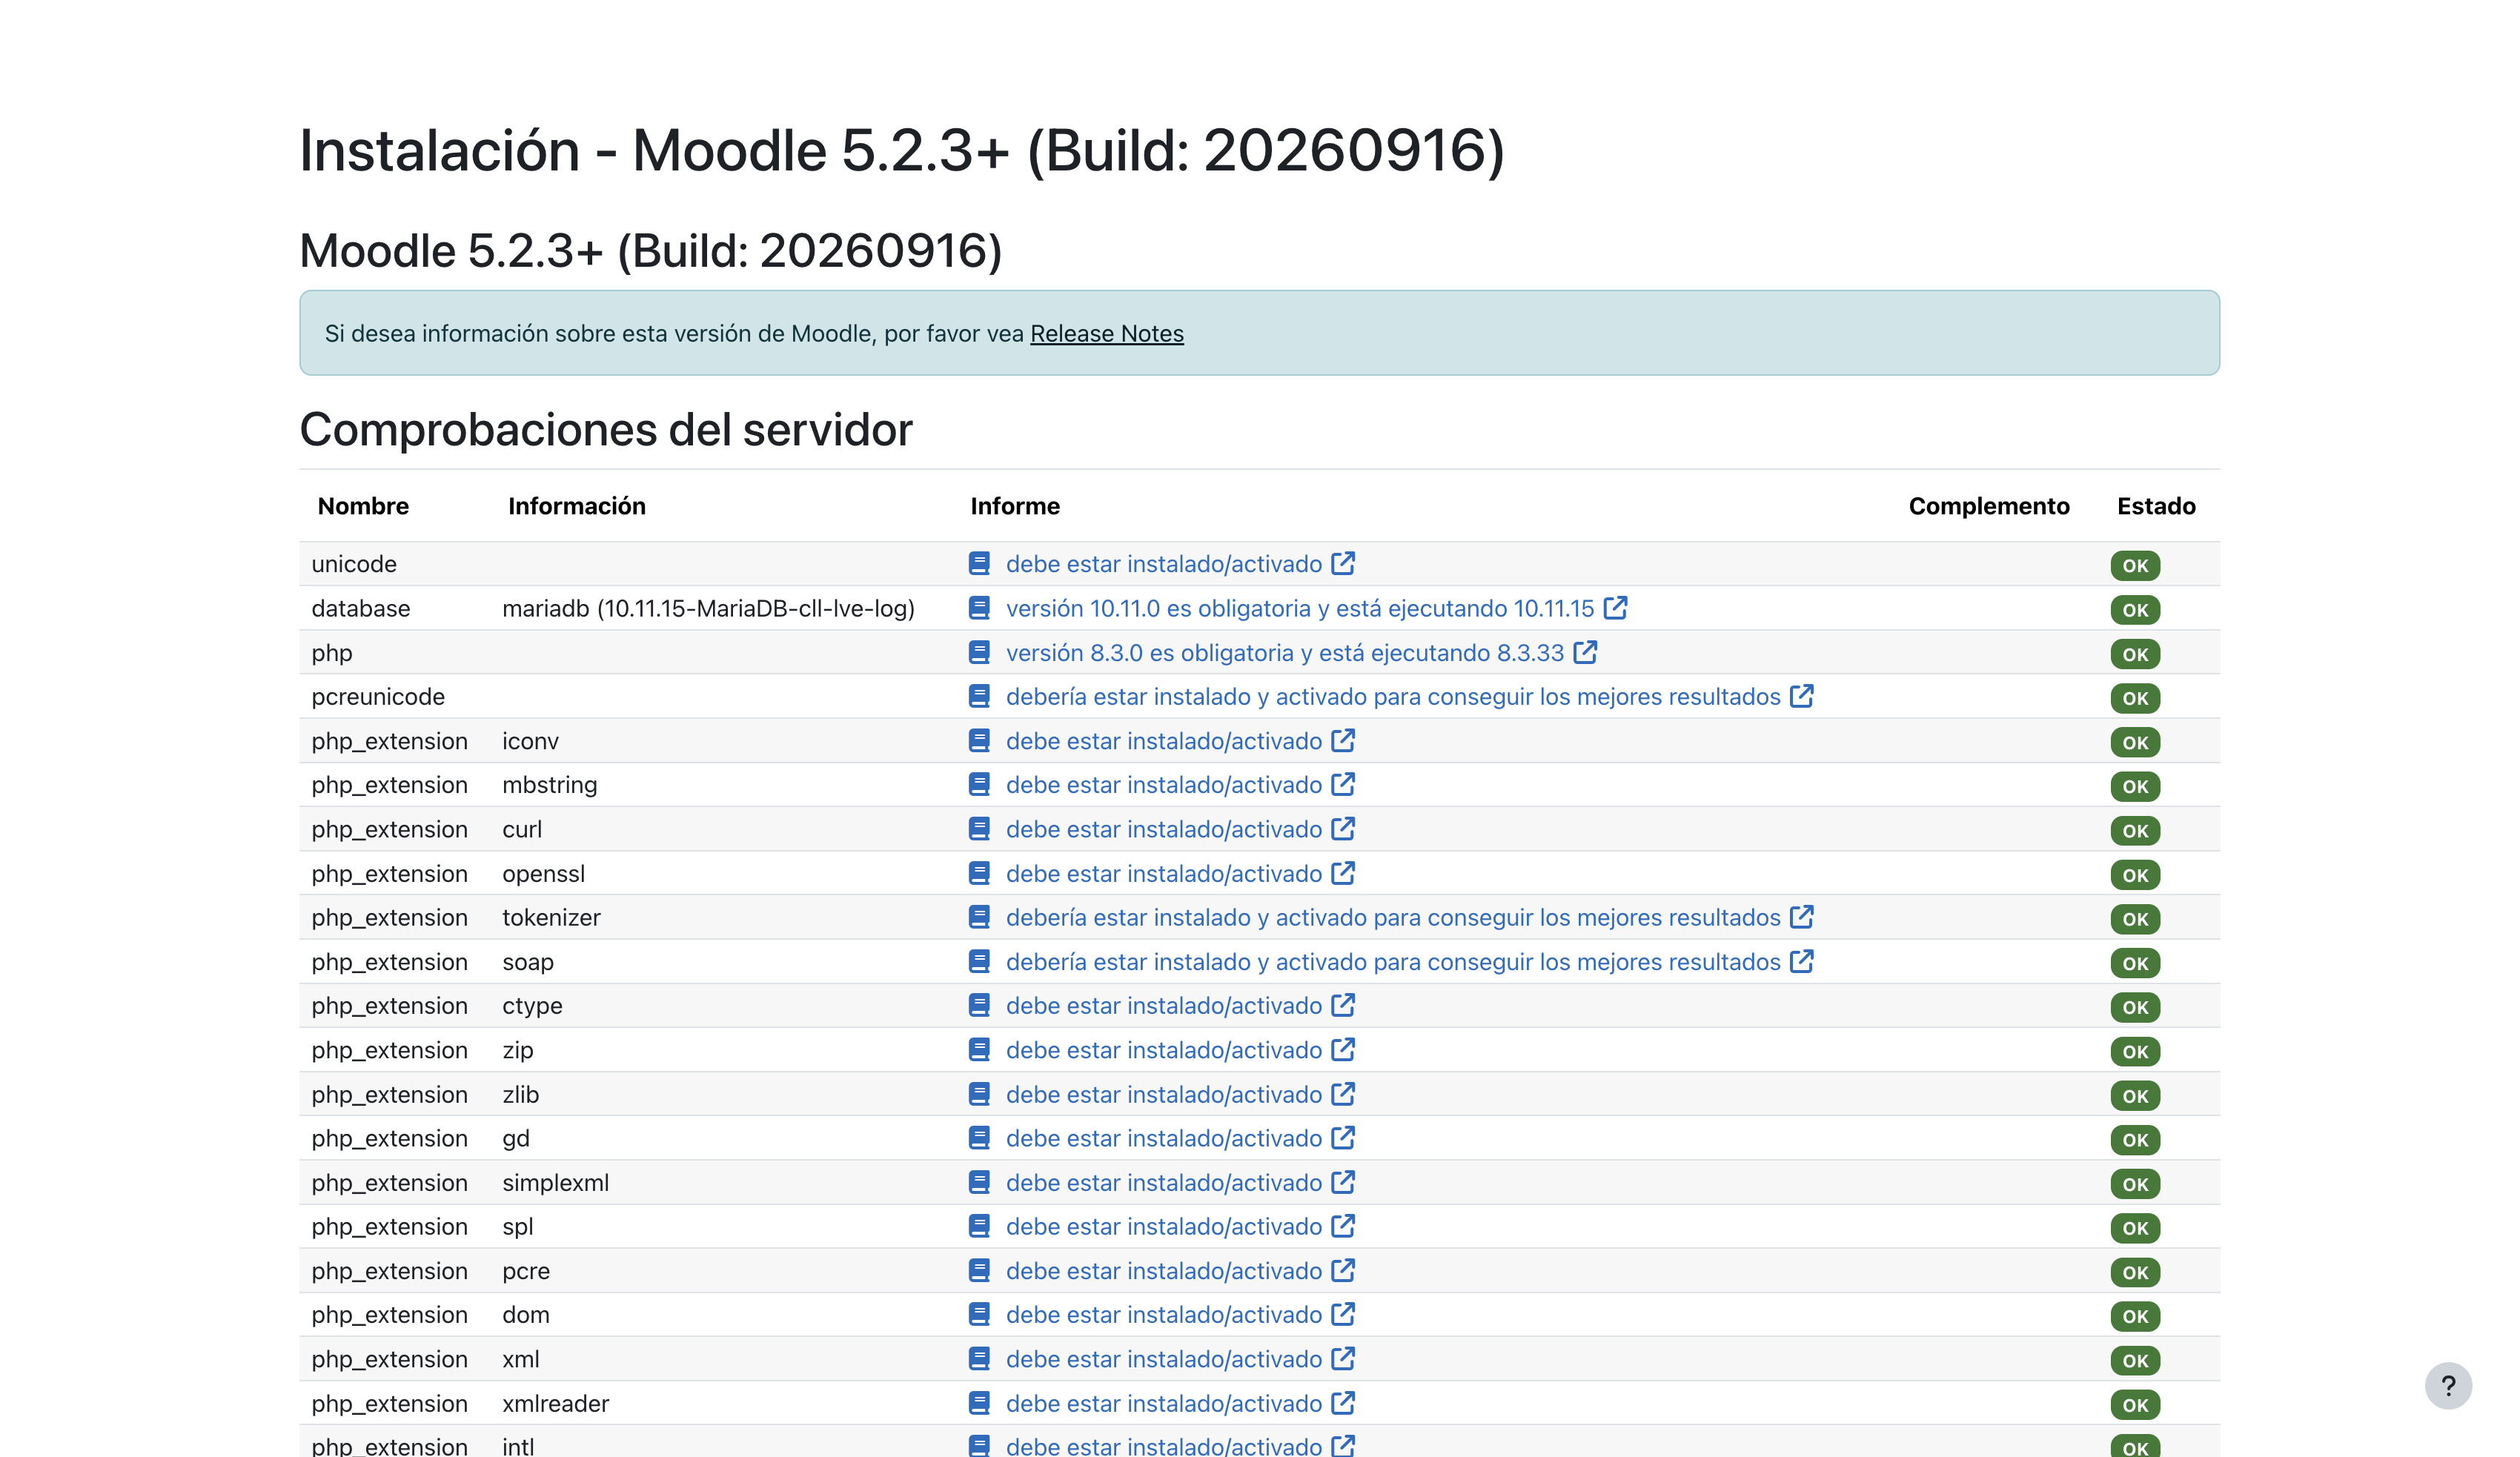Click the book icon in database row
Image resolution: width=2520 pixels, height=1457 pixels.
click(x=979, y=608)
